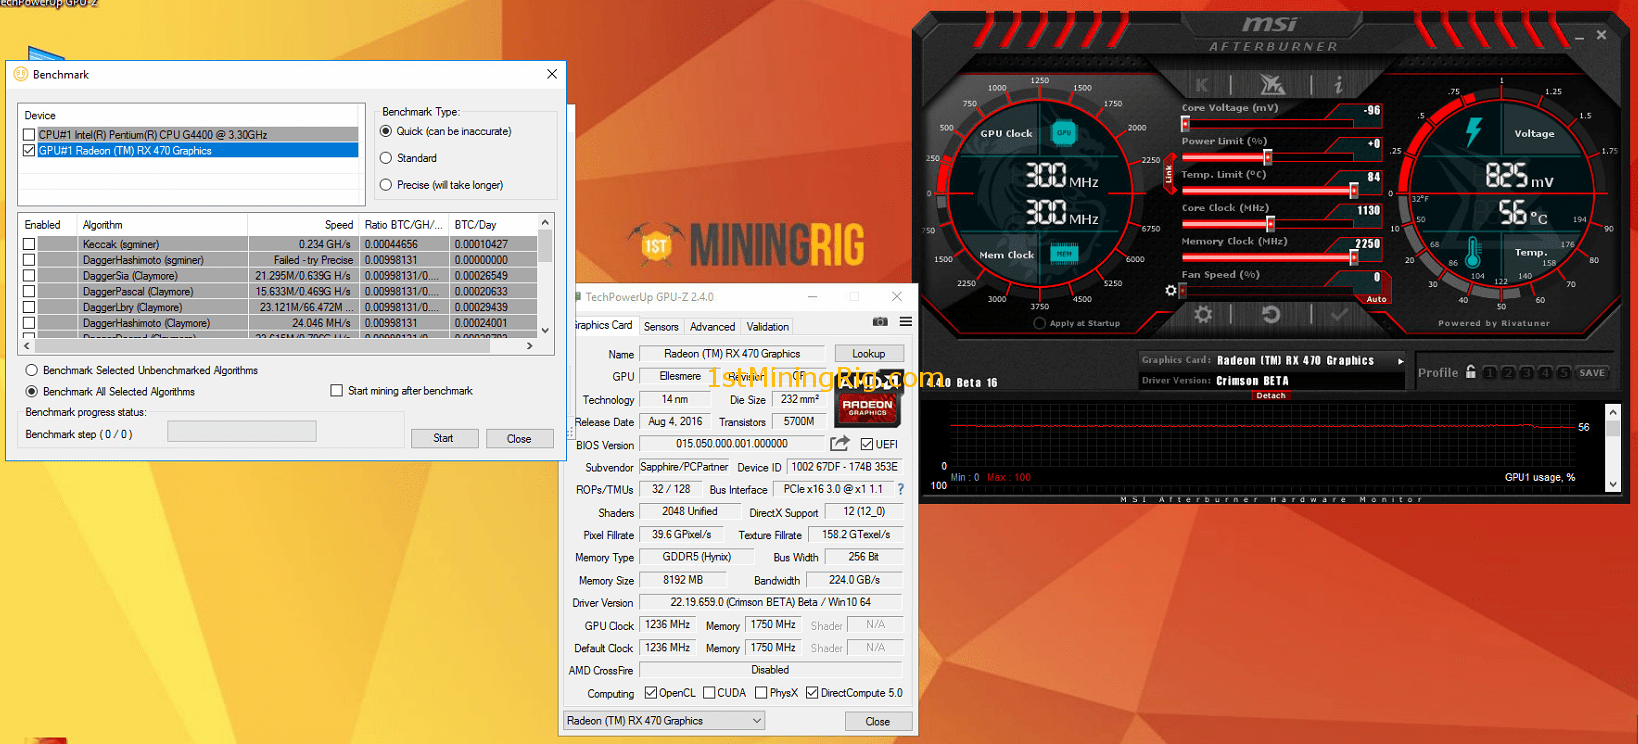Click the Power Limit slider handle
Image resolution: width=1638 pixels, height=744 pixels.
[x=1268, y=157]
